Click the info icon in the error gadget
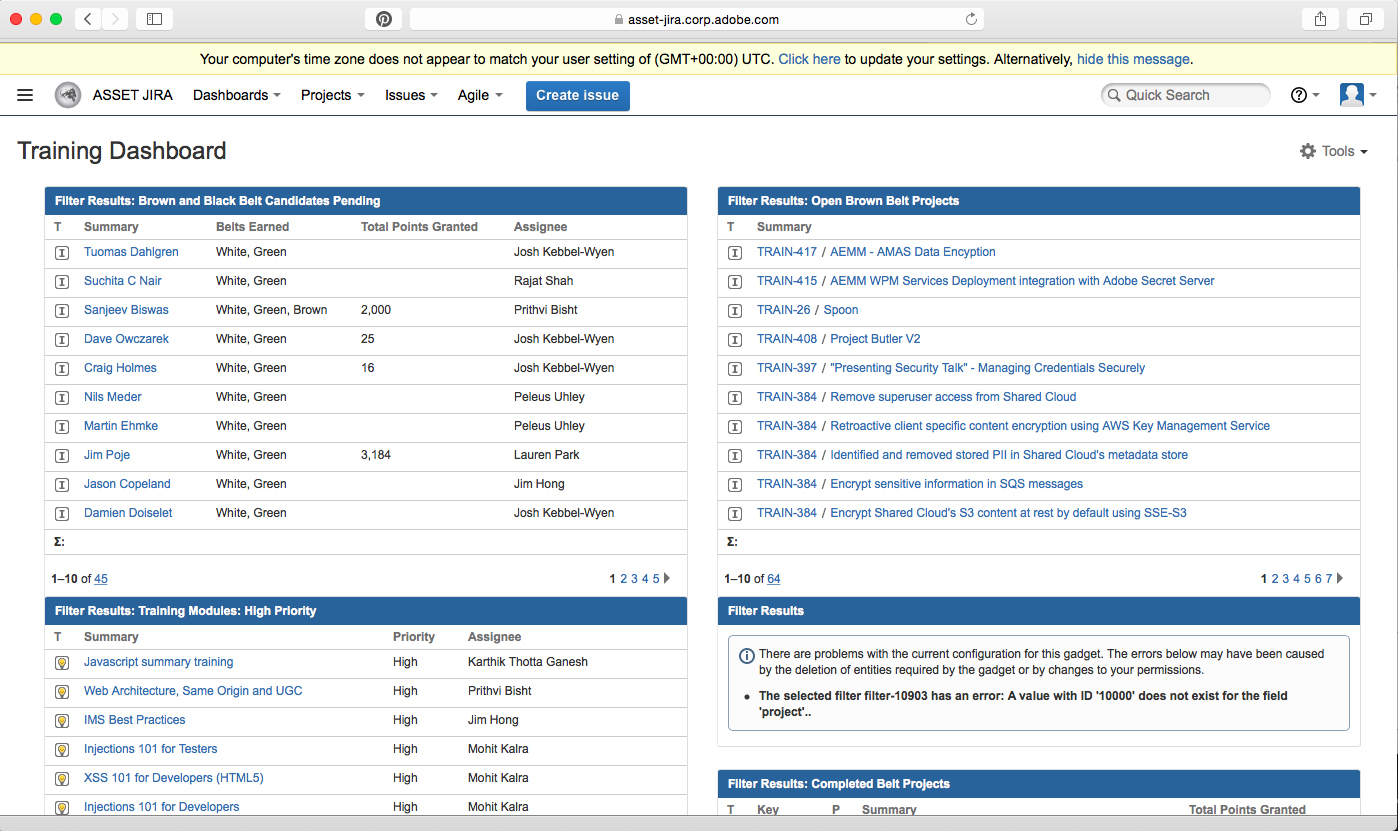The height and width of the screenshot is (831, 1398). pyautogui.click(x=746, y=656)
